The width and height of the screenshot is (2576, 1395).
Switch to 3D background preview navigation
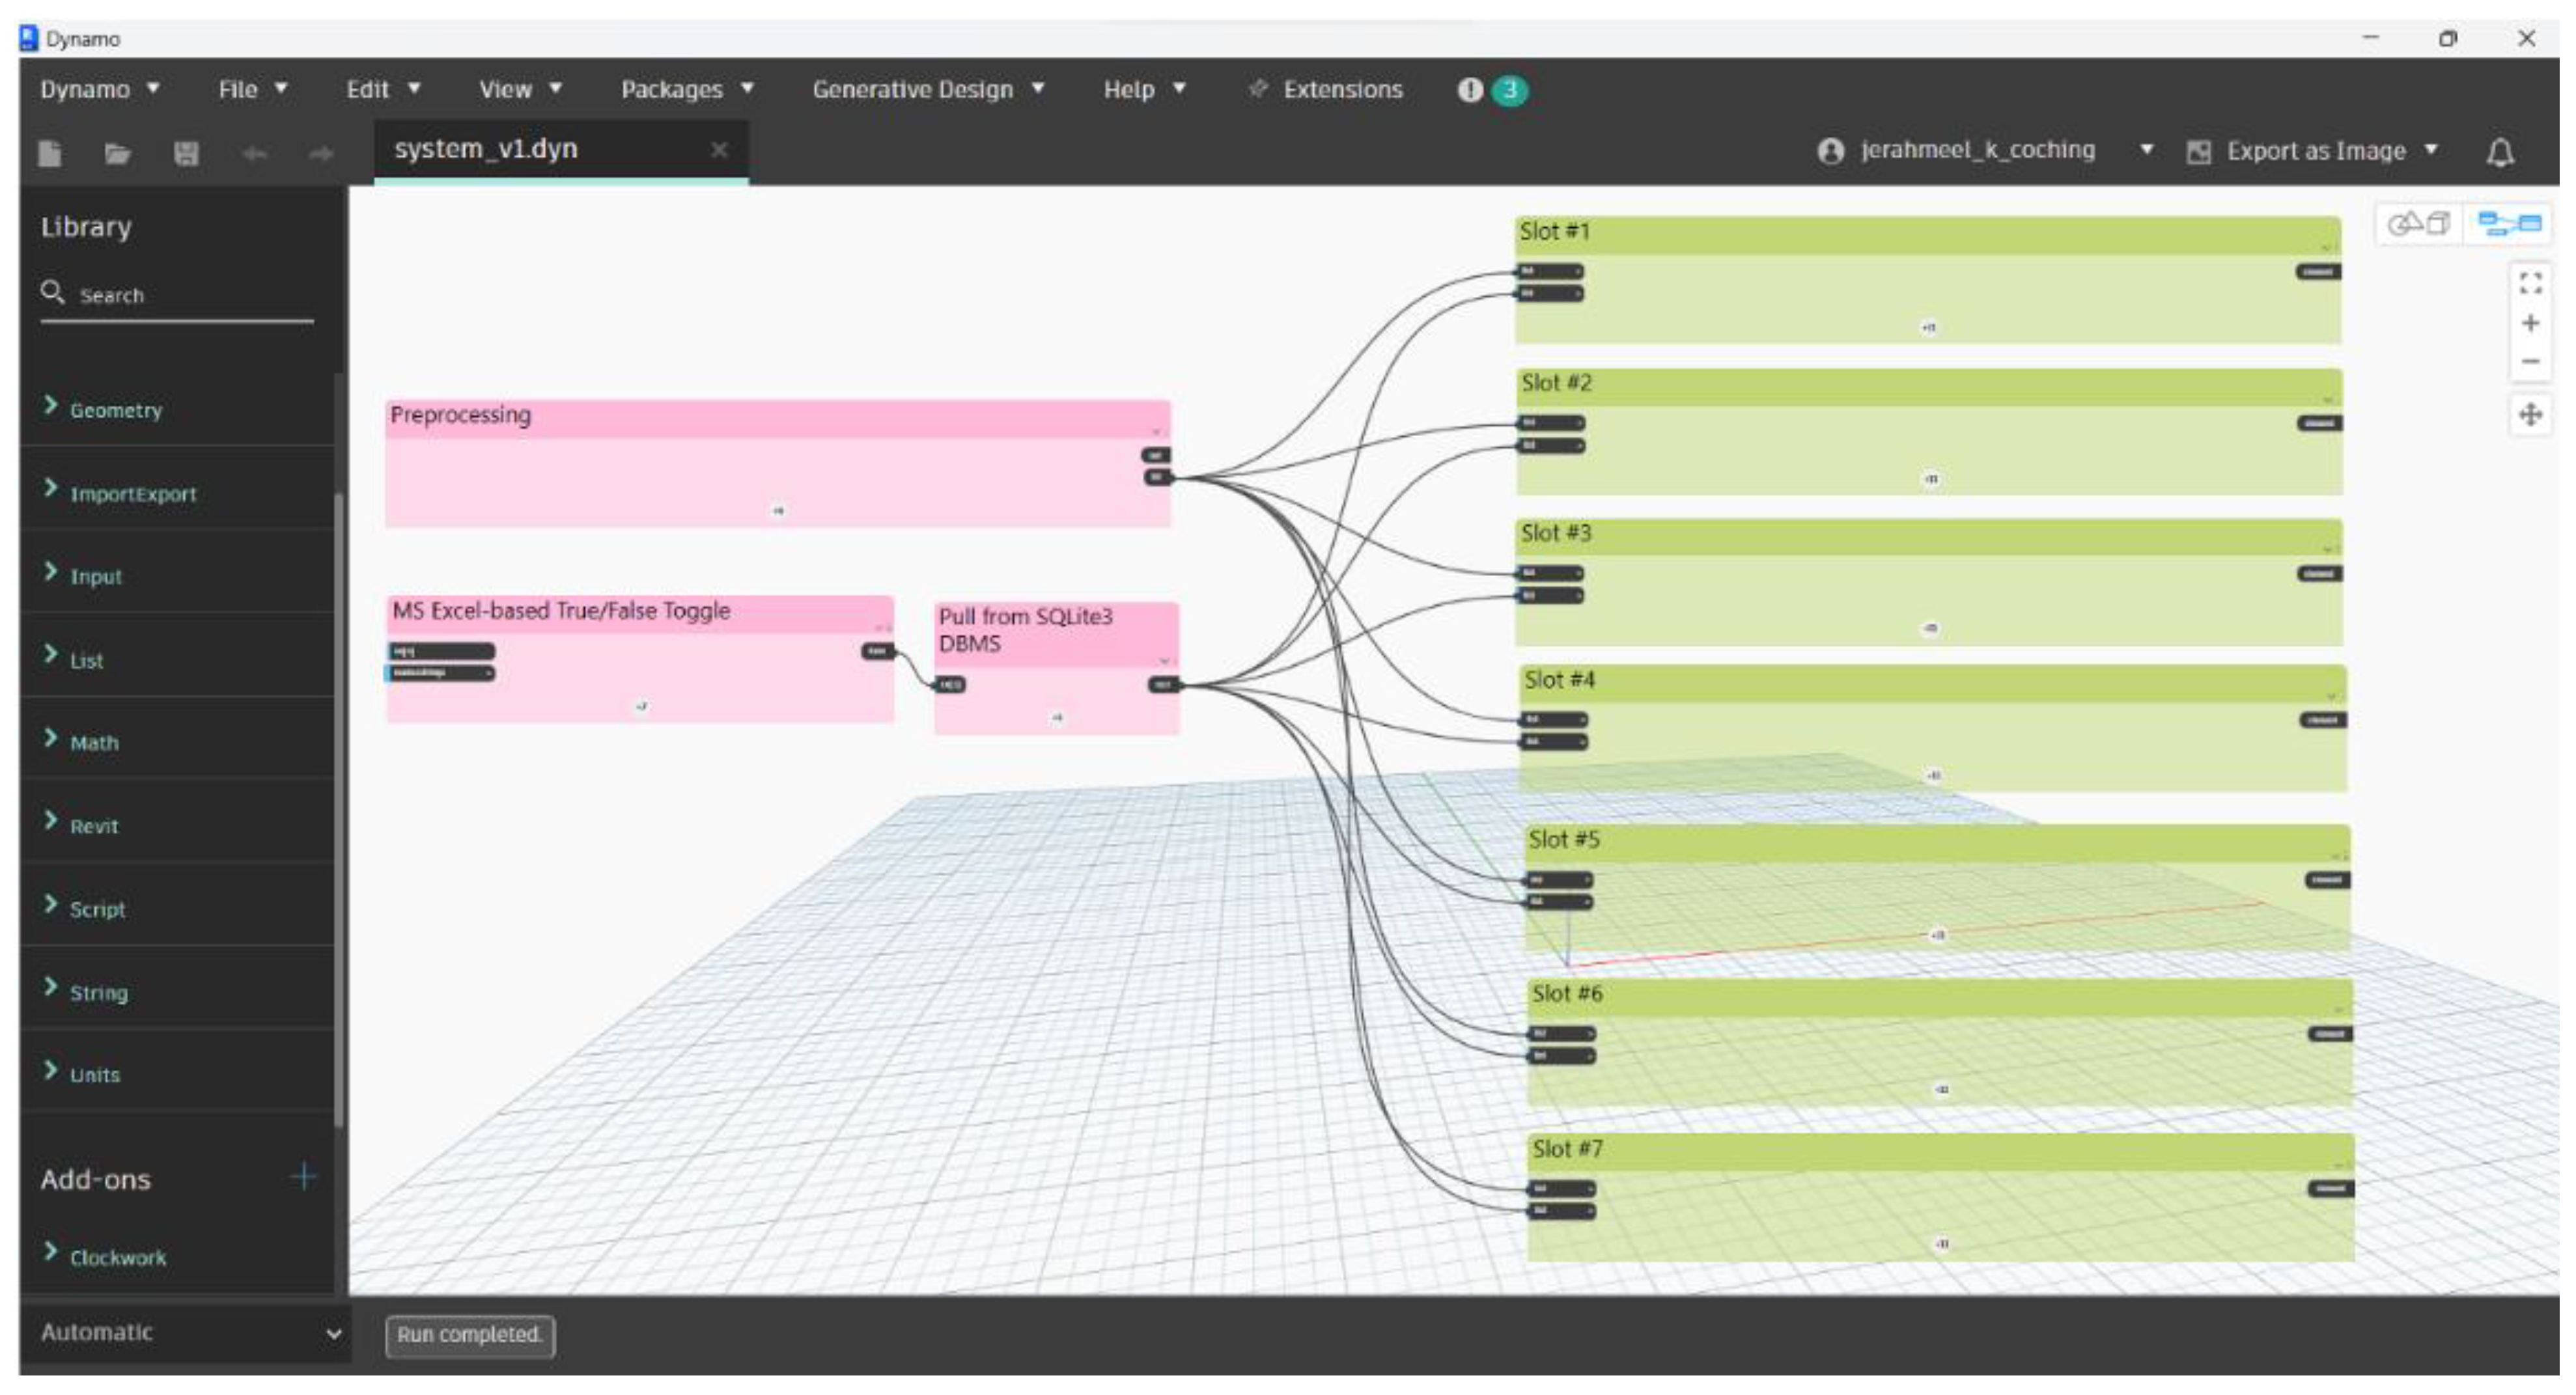2419,223
